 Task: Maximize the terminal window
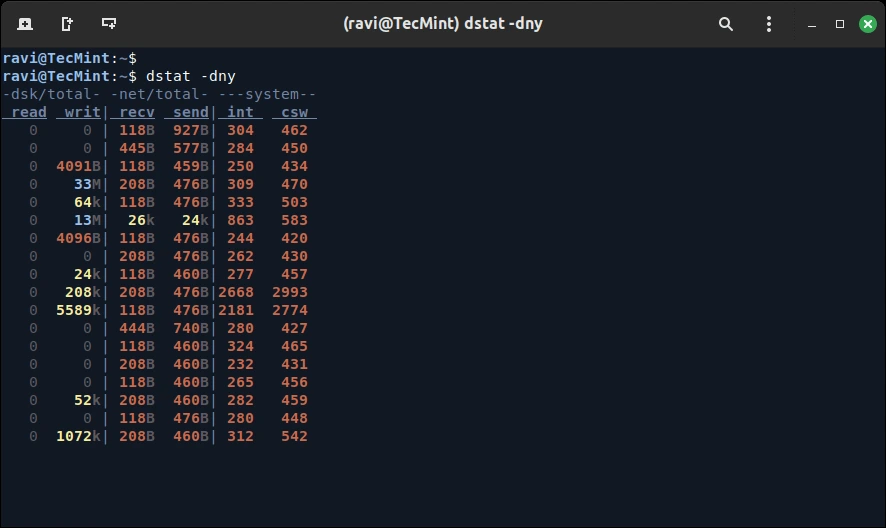click(840, 24)
